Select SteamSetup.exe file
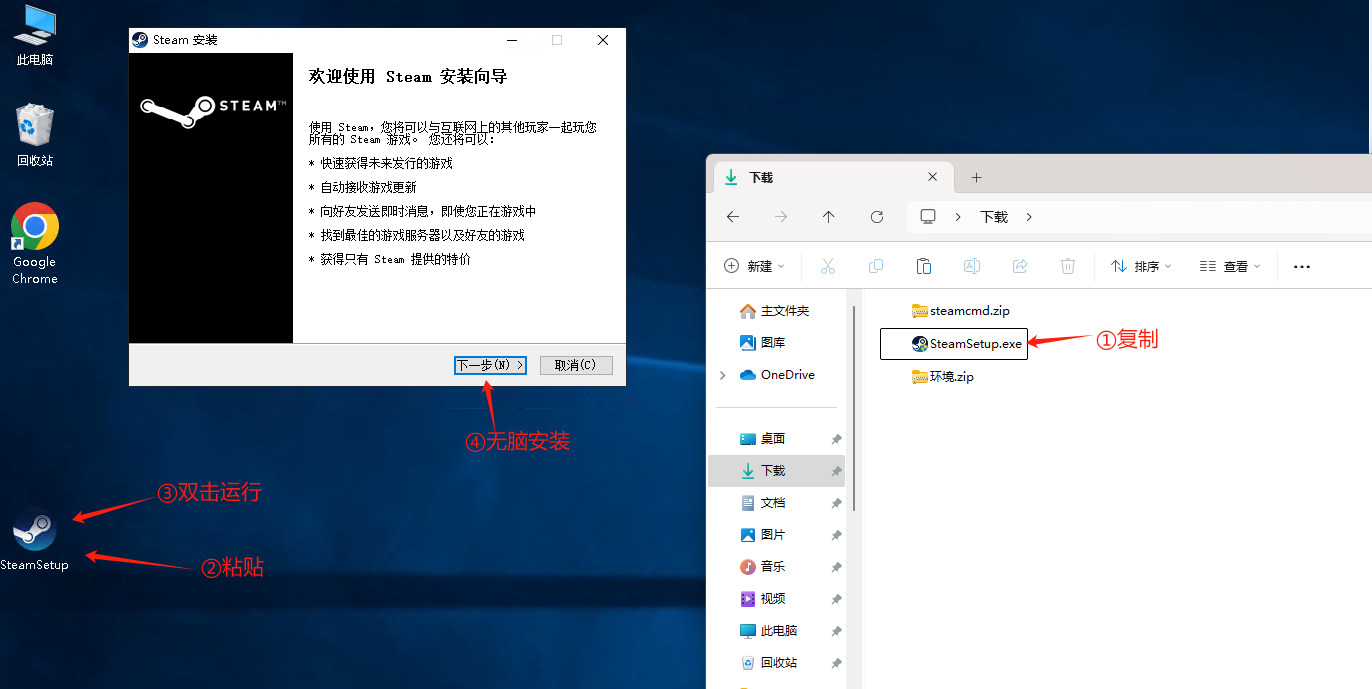The height and width of the screenshot is (689, 1372). click(954, 344)
